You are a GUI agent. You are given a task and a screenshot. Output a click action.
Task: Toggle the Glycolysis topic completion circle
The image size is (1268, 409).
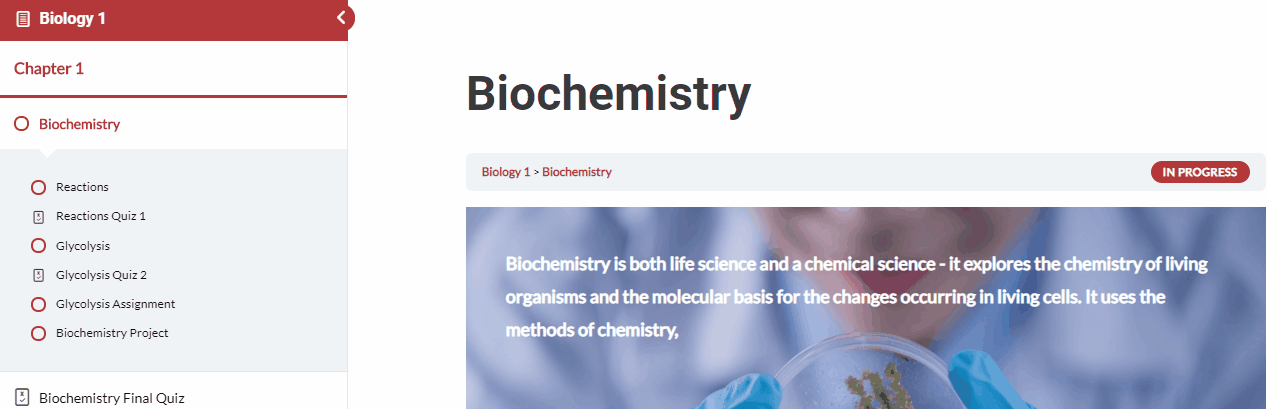click(x=39, y=246)
